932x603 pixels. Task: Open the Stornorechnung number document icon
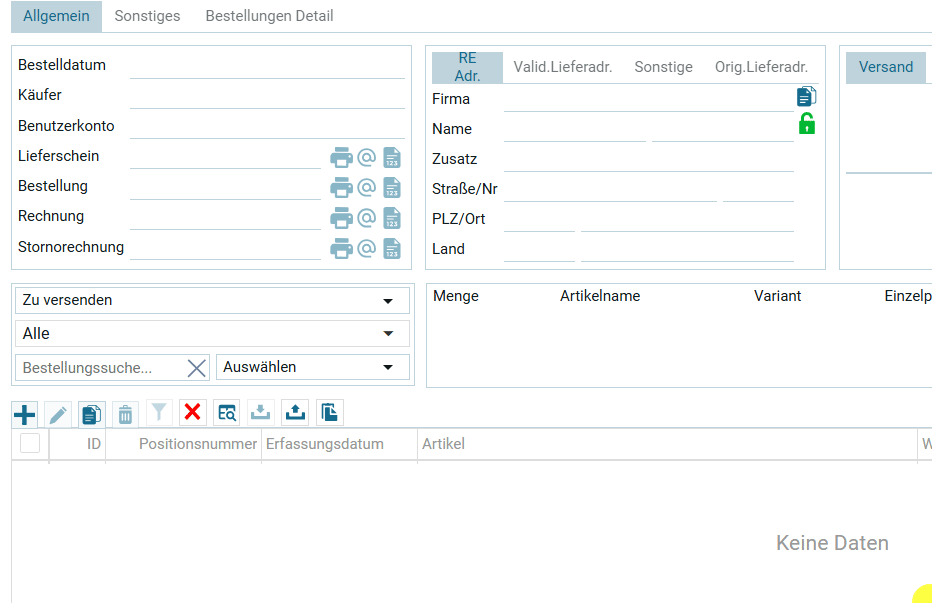pos(393,248)
